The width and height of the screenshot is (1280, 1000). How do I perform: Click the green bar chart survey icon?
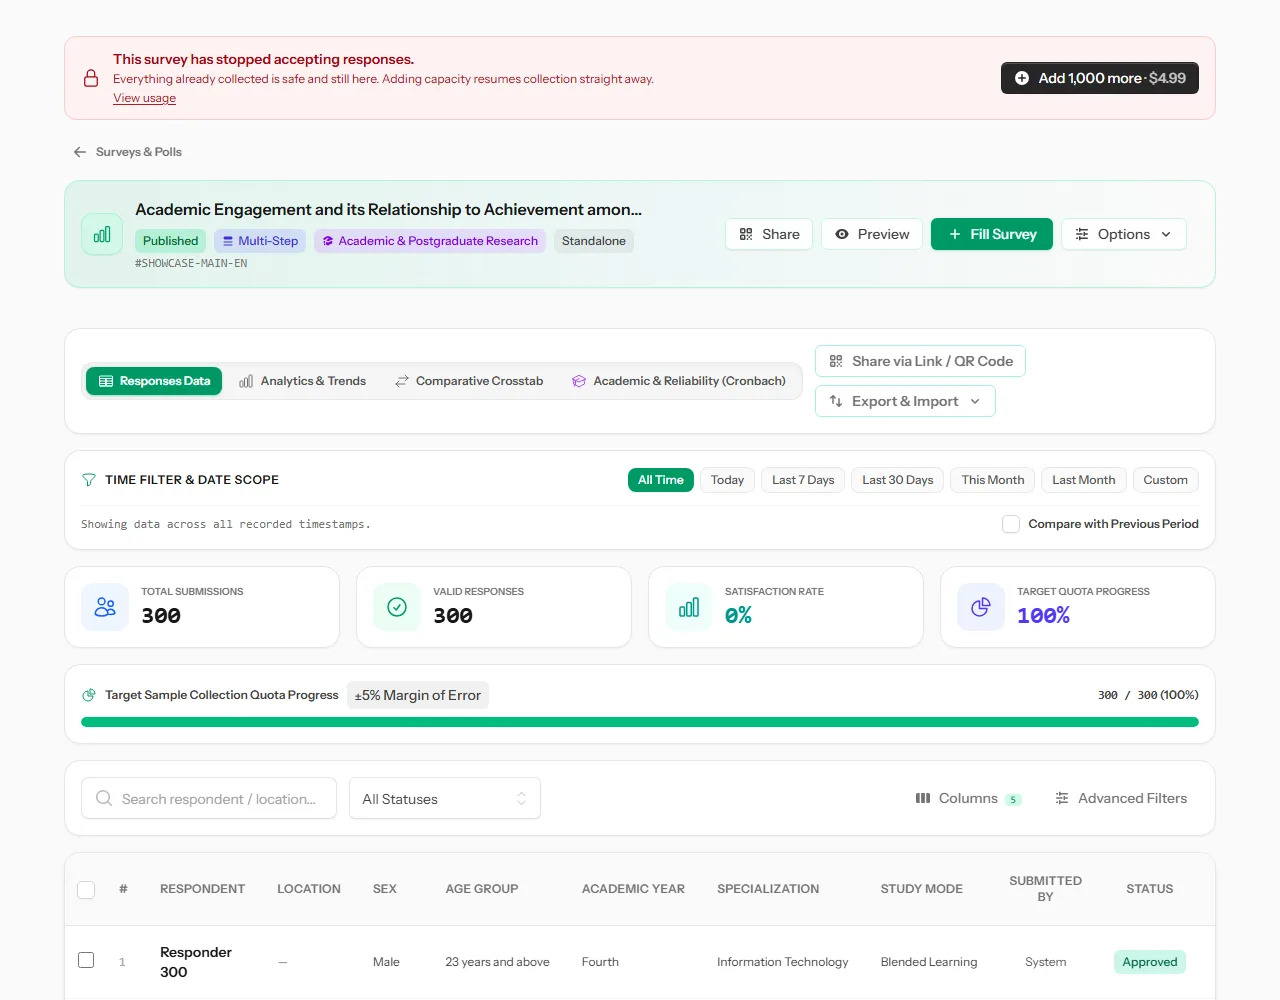102,234
